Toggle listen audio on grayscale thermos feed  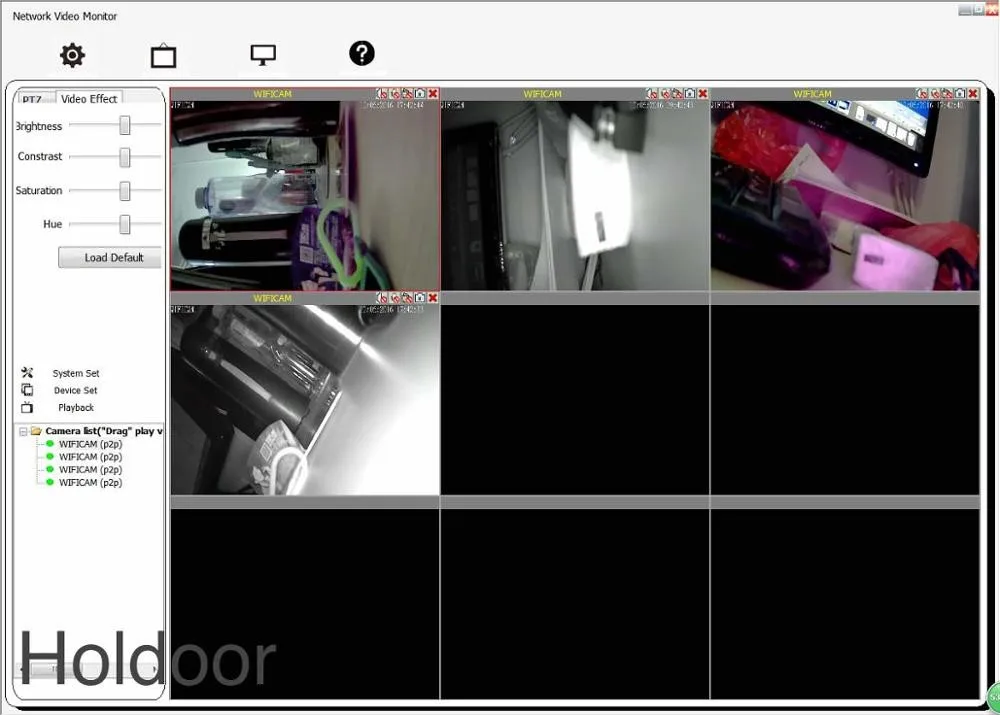[381, 298]
